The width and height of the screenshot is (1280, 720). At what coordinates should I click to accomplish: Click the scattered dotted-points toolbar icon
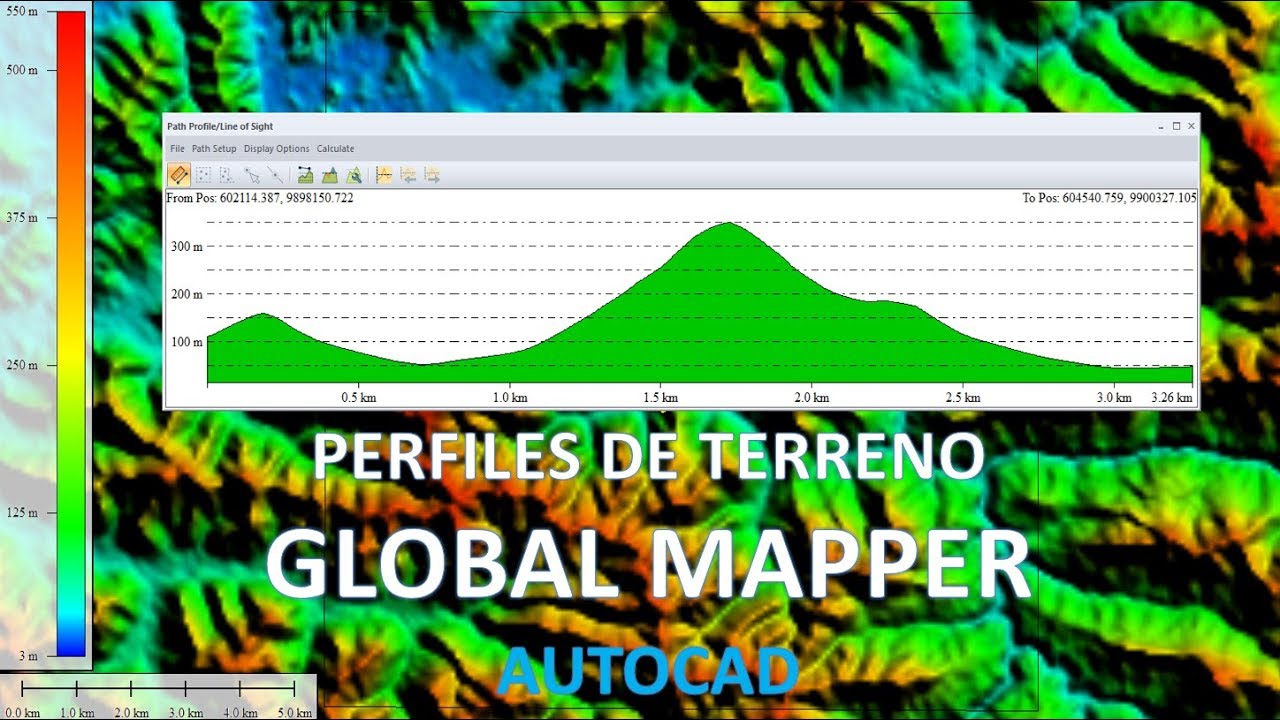(227, 176)
